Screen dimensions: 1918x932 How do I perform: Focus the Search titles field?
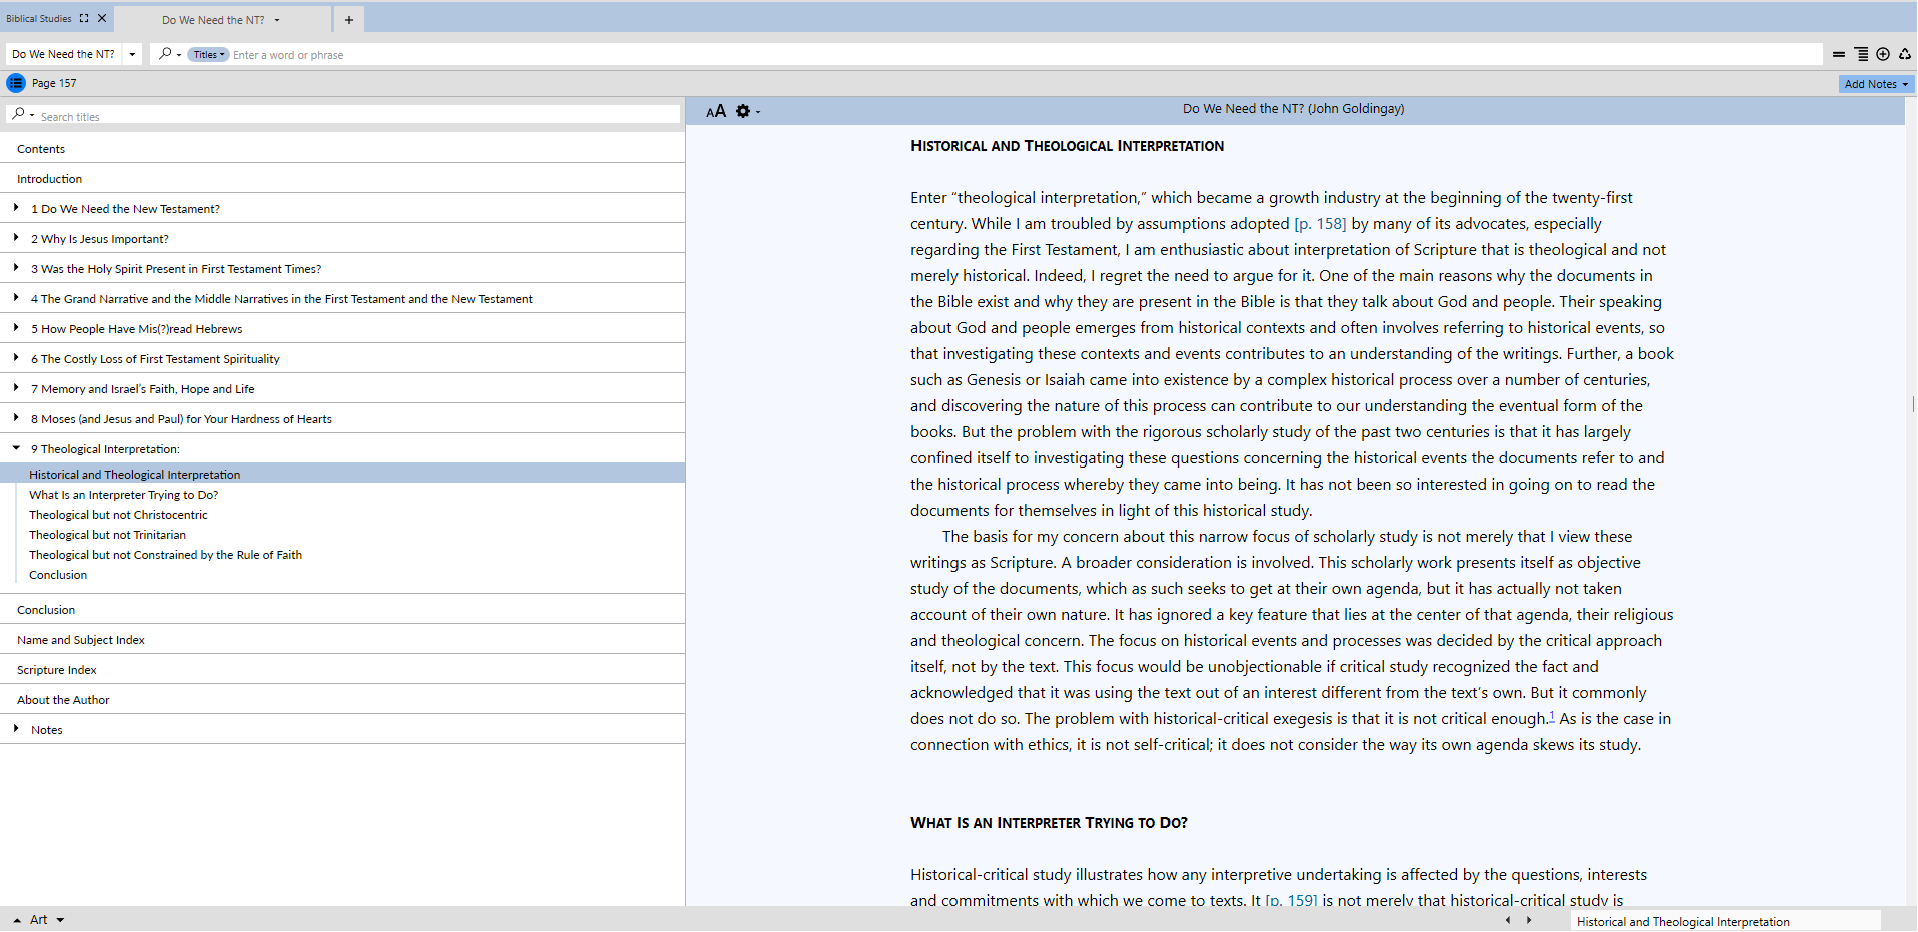point(358,116)
